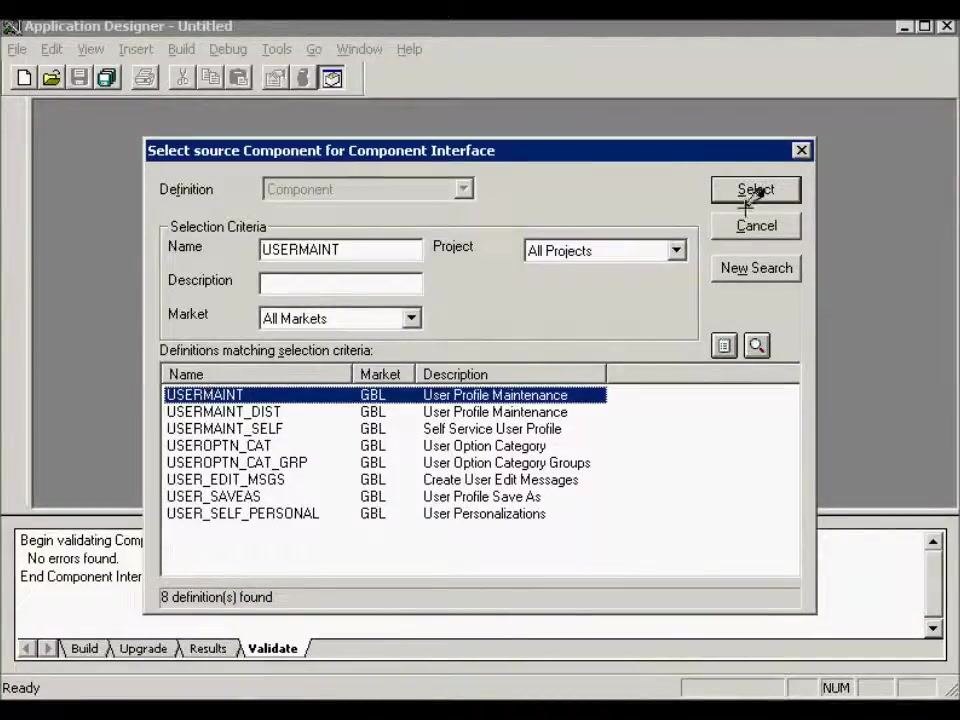Toggle the output window box icon

[332, 78]
